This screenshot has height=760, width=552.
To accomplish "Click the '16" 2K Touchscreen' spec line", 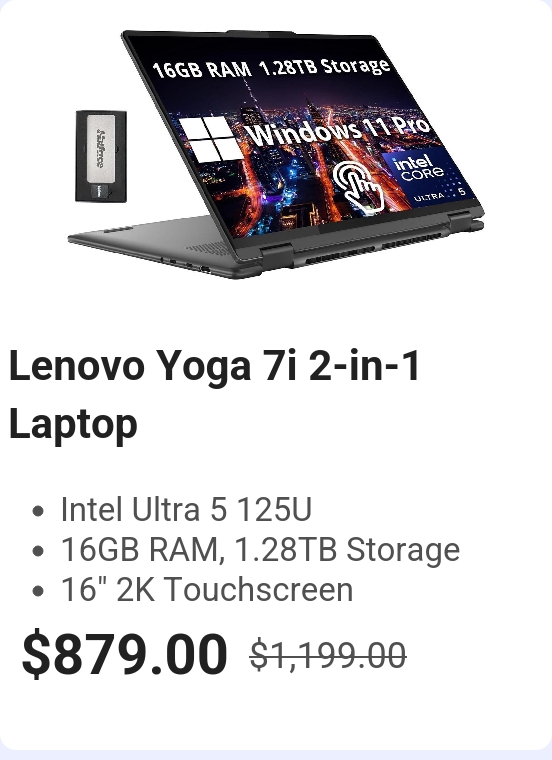I will [207, 590].
